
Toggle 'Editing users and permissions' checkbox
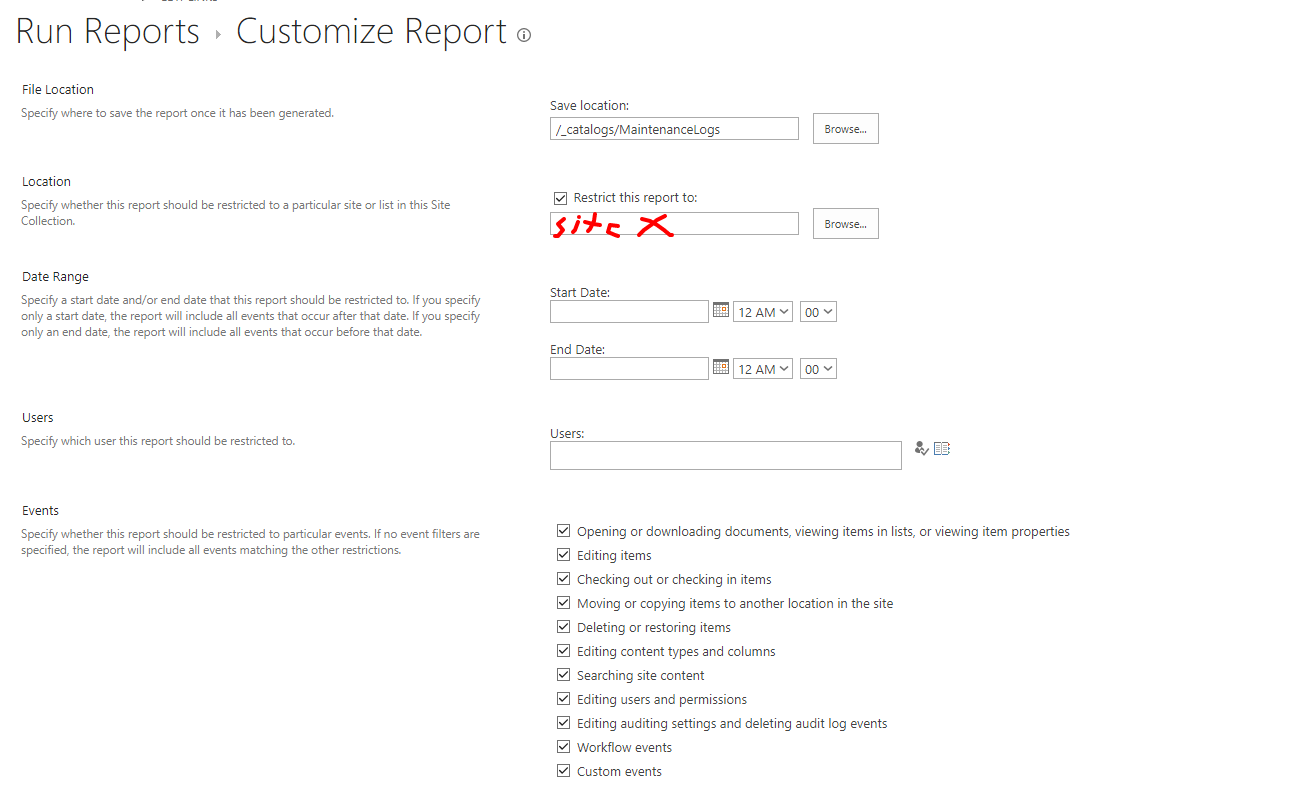coord(564,699)
